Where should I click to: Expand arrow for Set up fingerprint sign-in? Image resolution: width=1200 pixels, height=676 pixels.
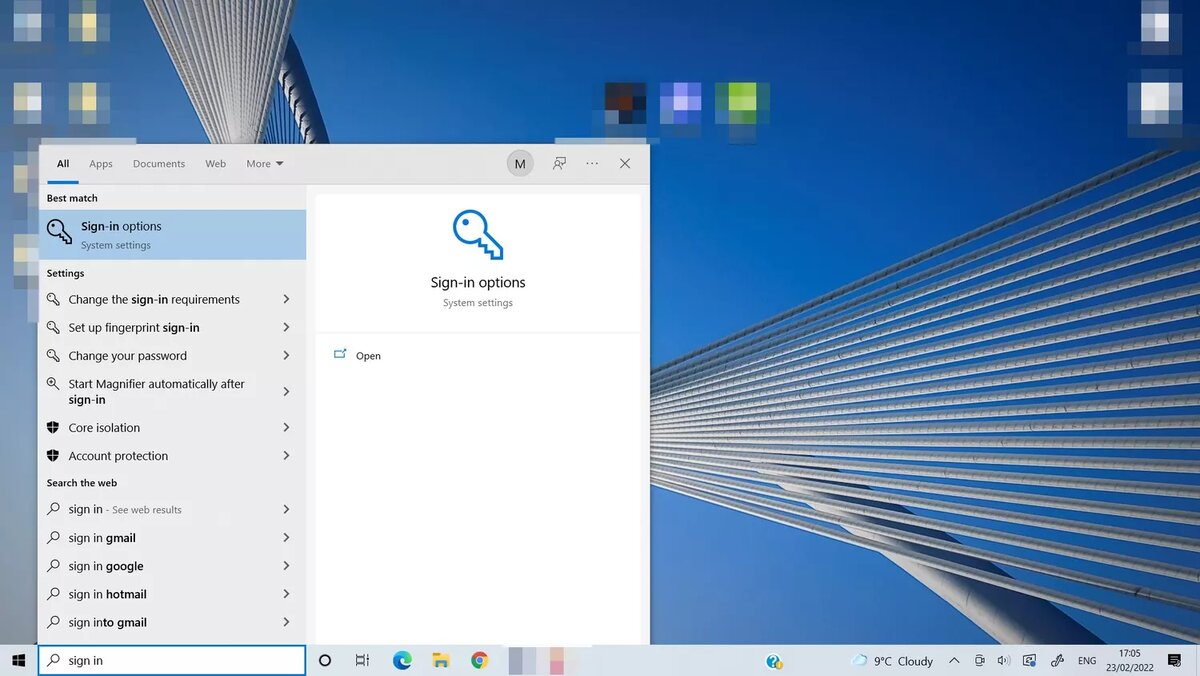coord(286,327)
